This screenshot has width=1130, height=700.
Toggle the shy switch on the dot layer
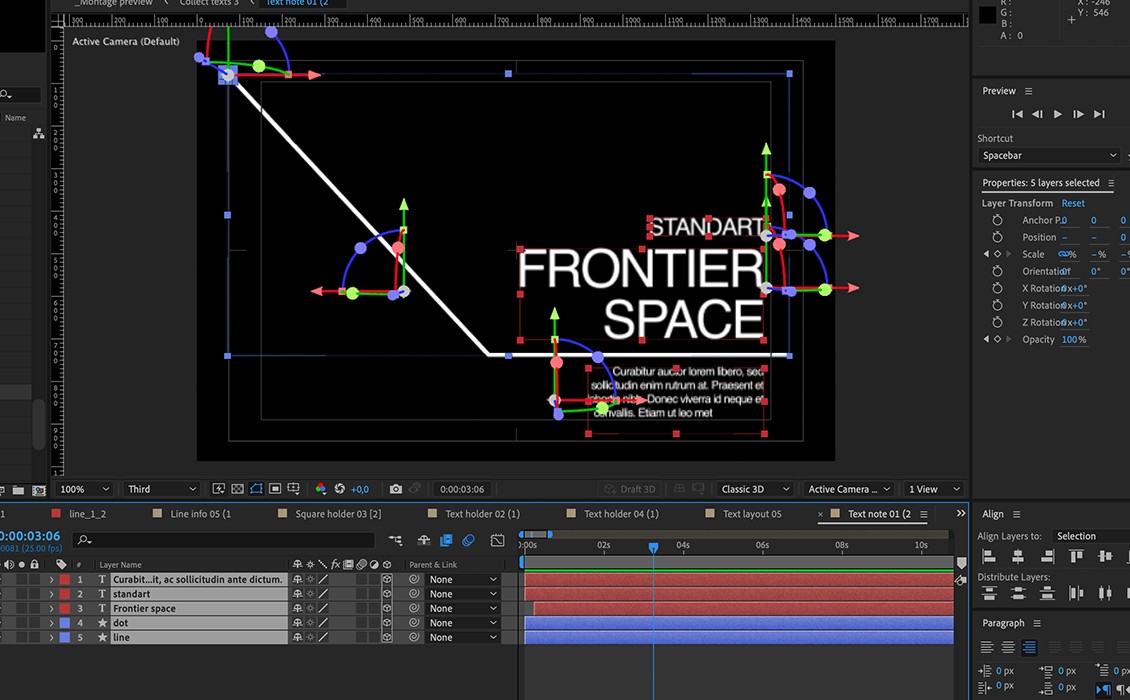[x=297, y=623]
